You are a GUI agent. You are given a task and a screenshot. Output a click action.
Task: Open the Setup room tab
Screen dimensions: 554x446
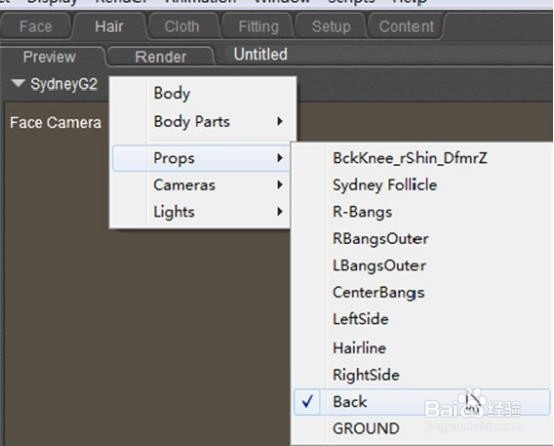tap(331, 27)
